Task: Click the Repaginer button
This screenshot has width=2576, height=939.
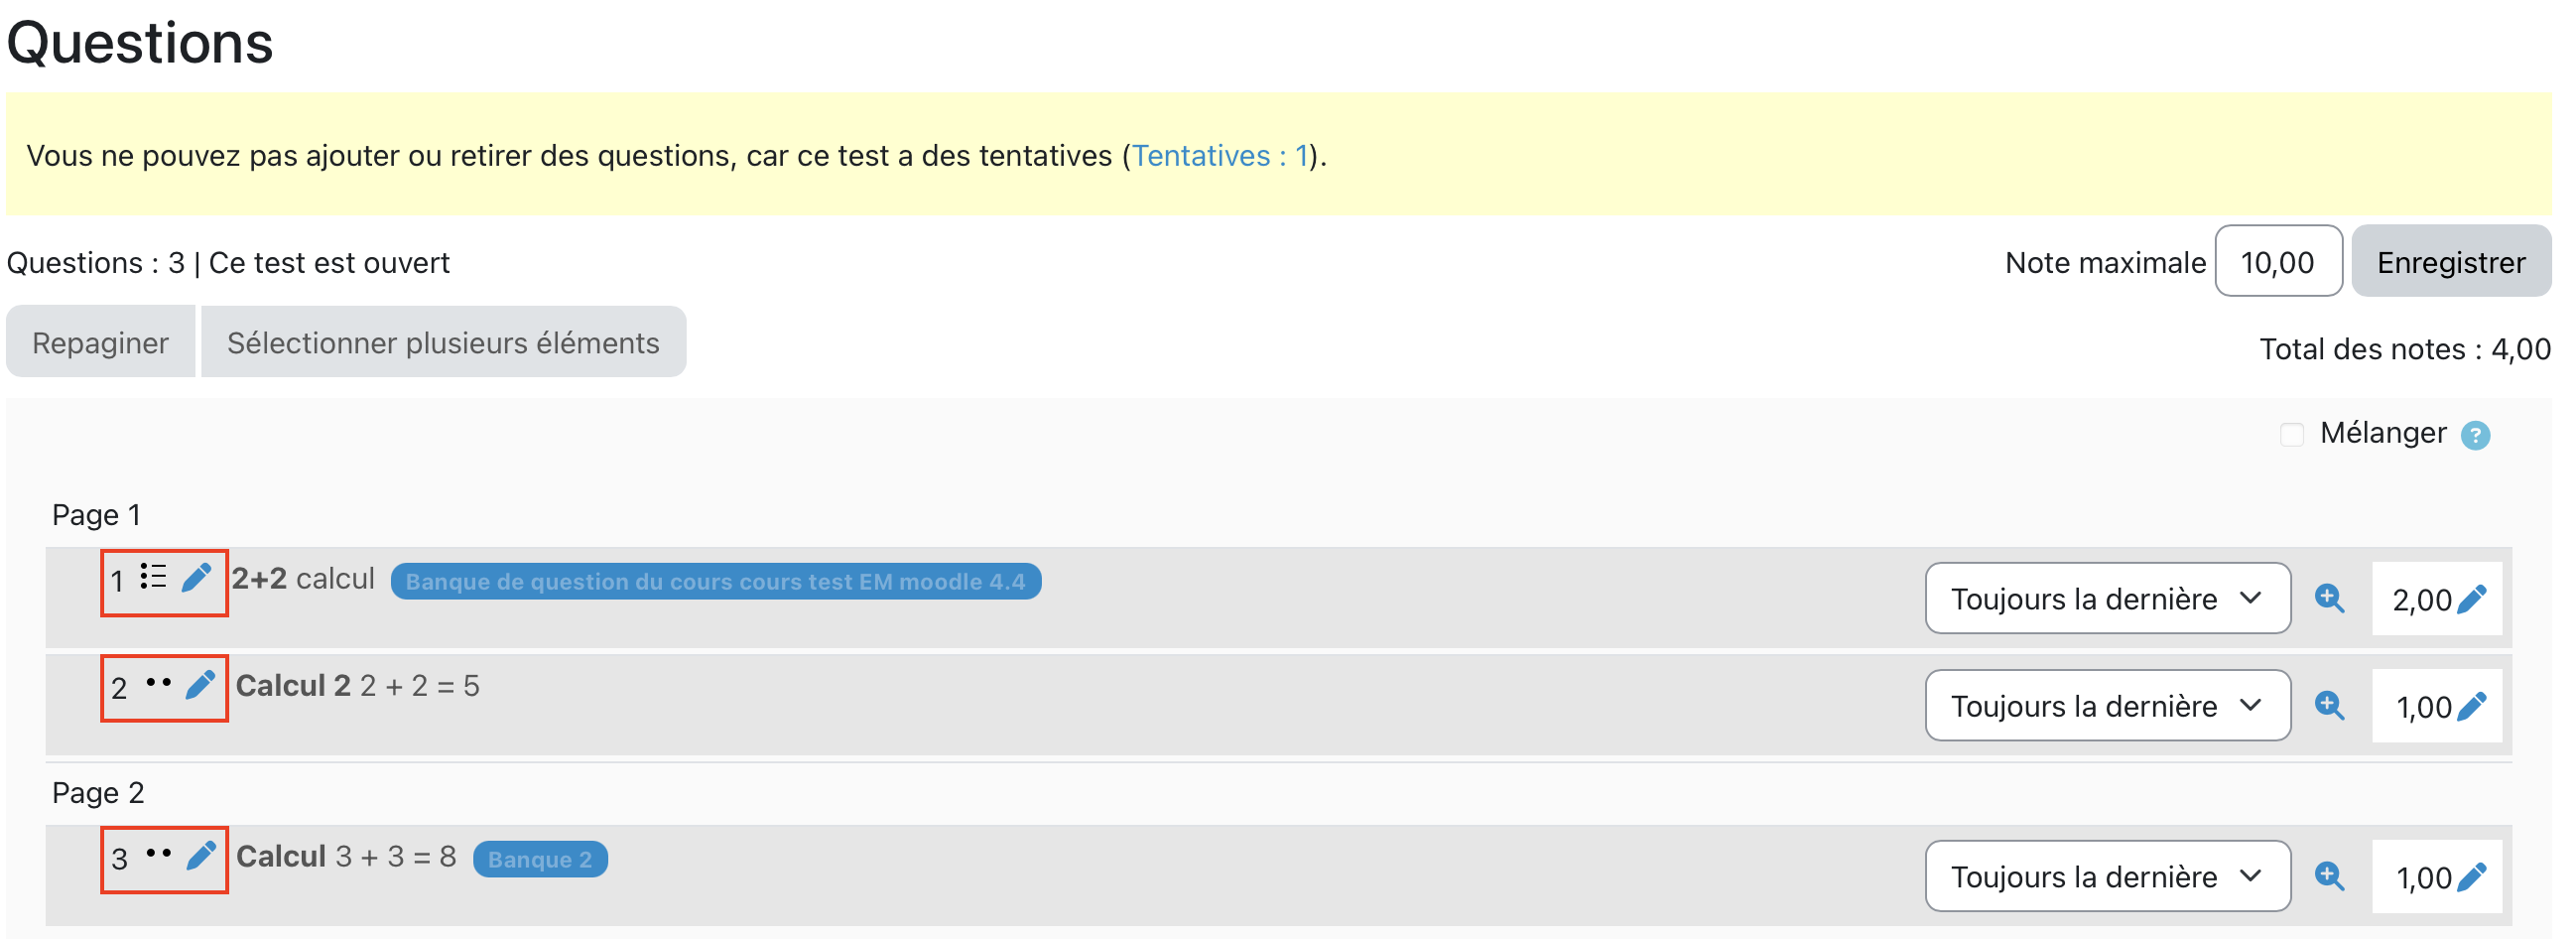Action: (100, 342)
